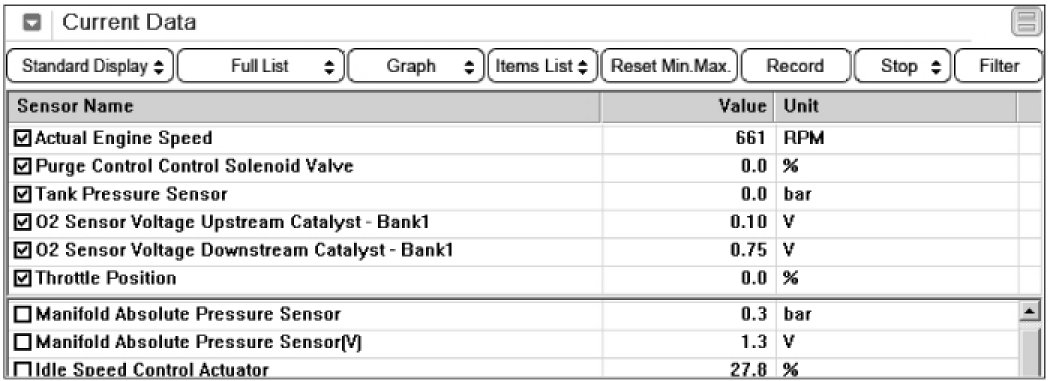Click the panel layout icon at top right
The width and height of the screenshot is (1050, 381).
tap(1025, 22)
